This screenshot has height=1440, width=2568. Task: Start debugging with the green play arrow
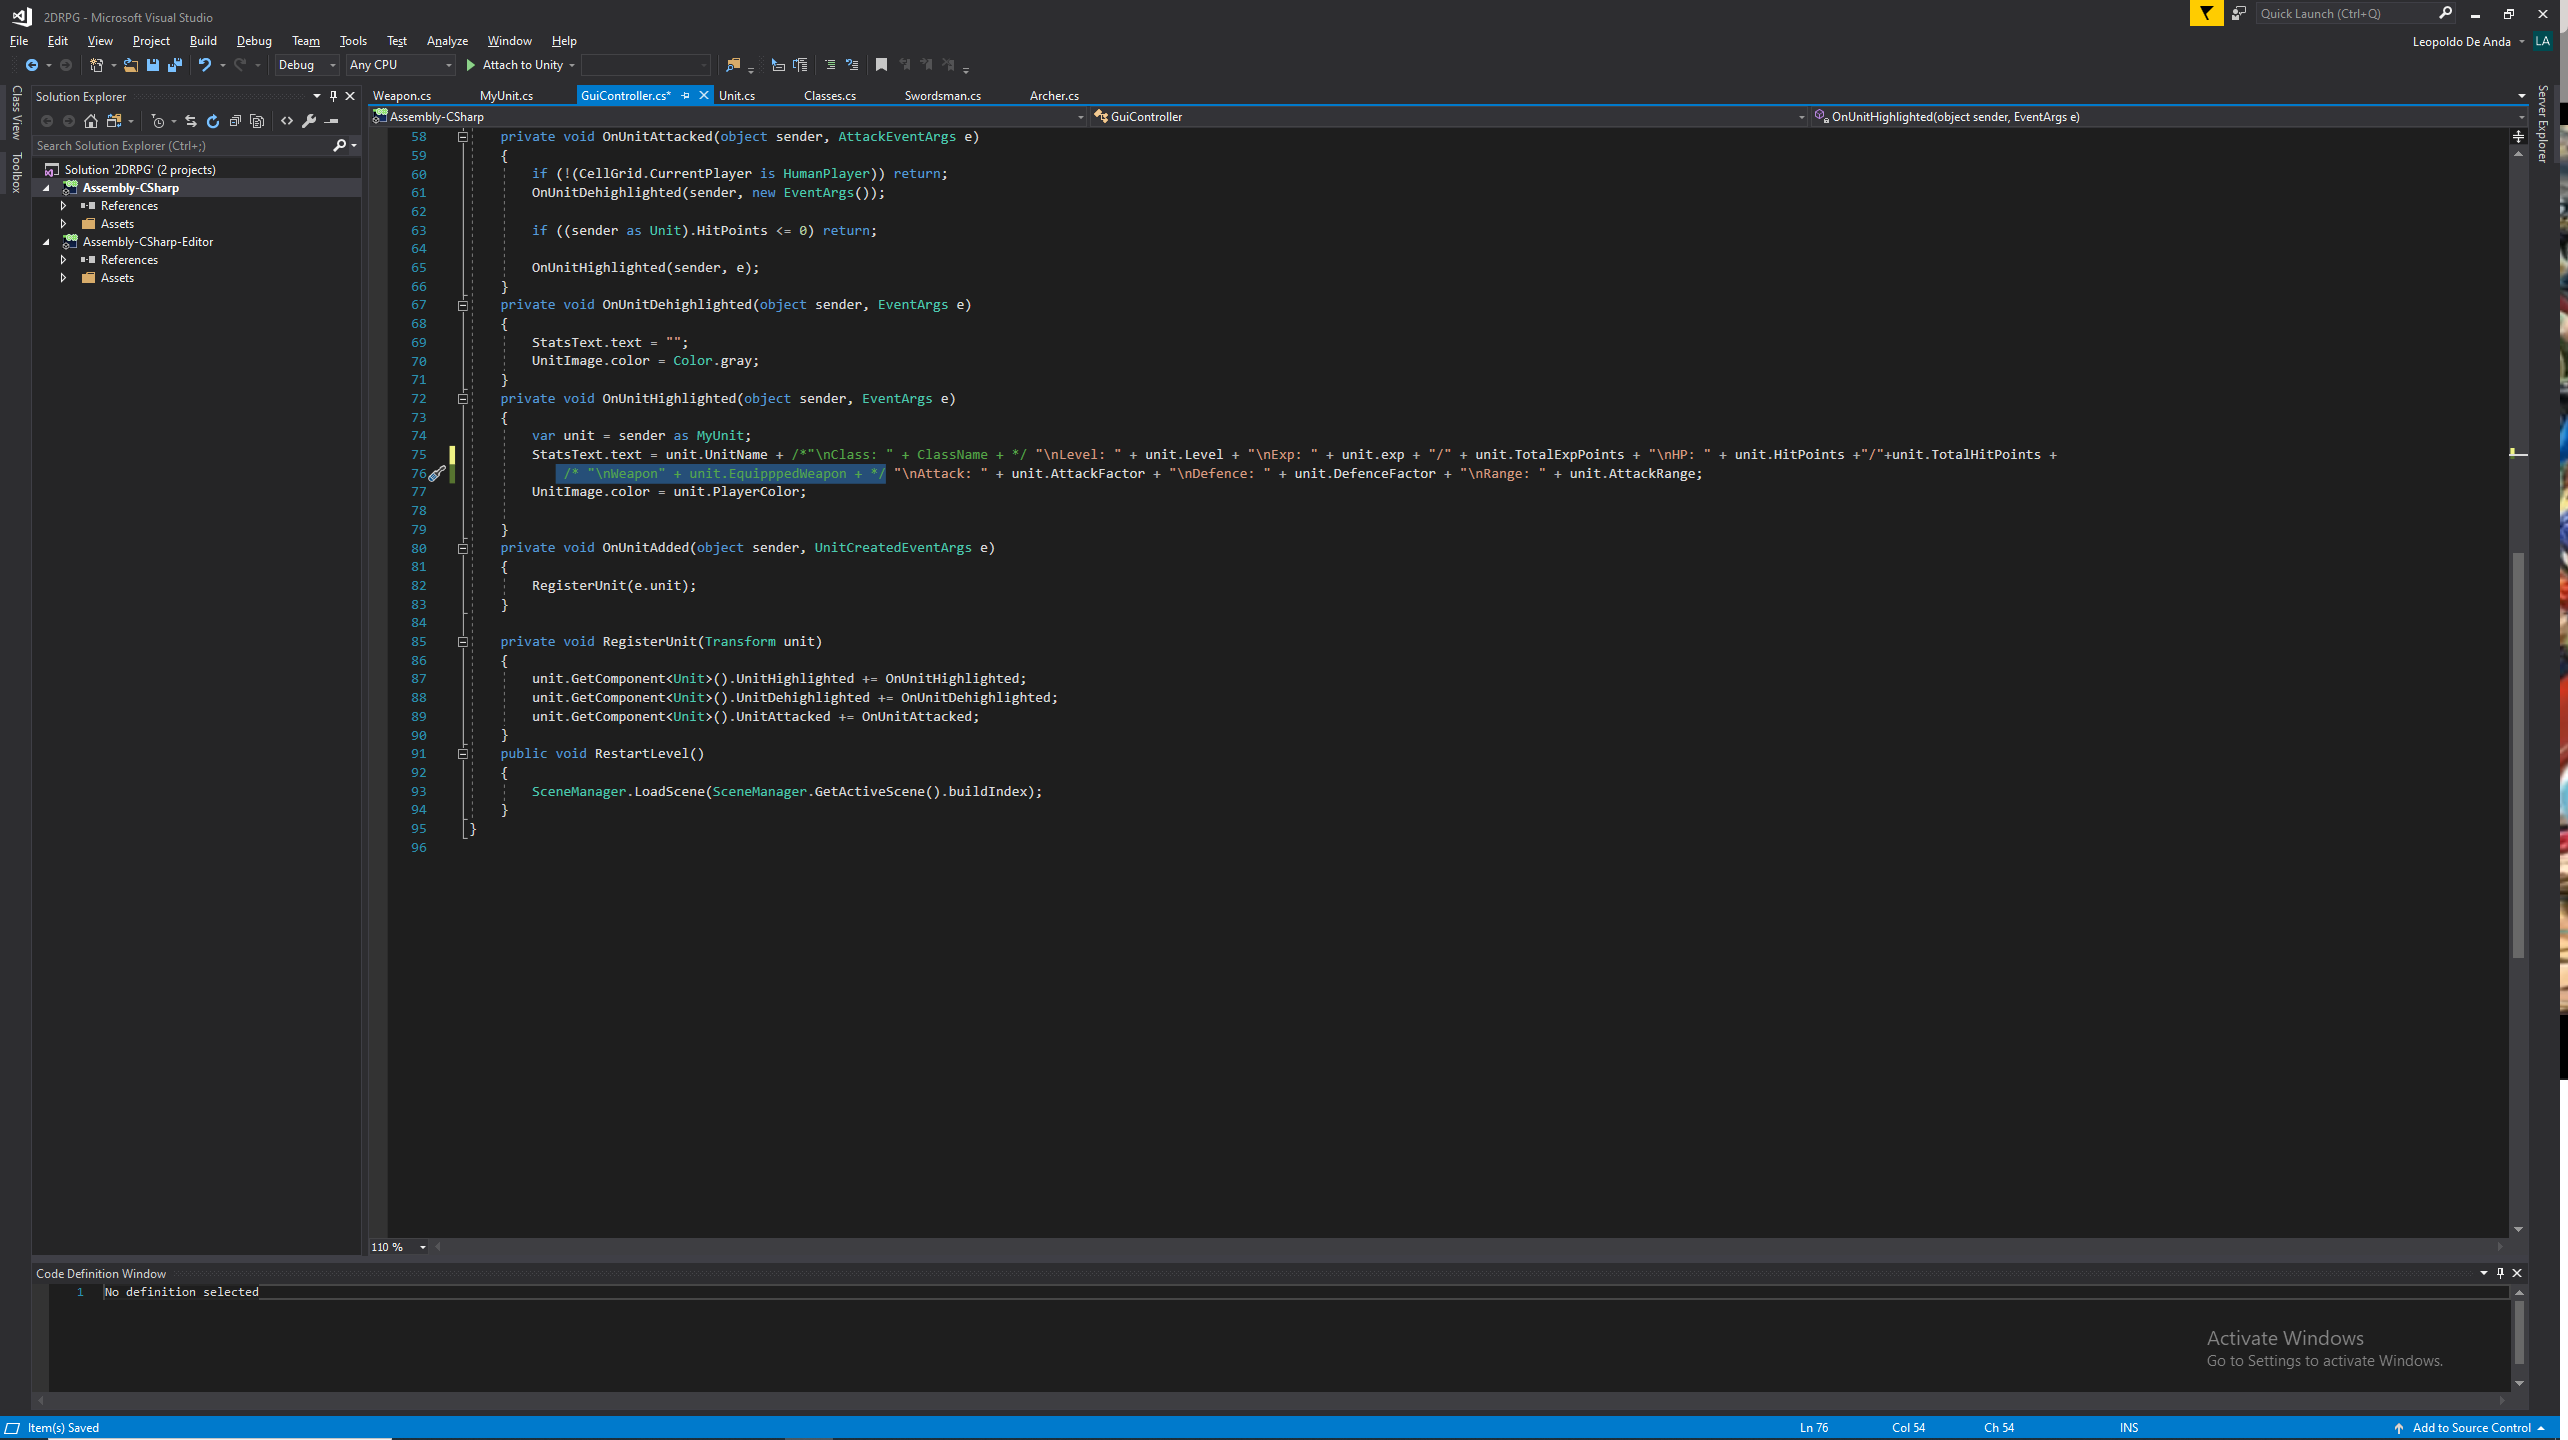tap(470, 64)
